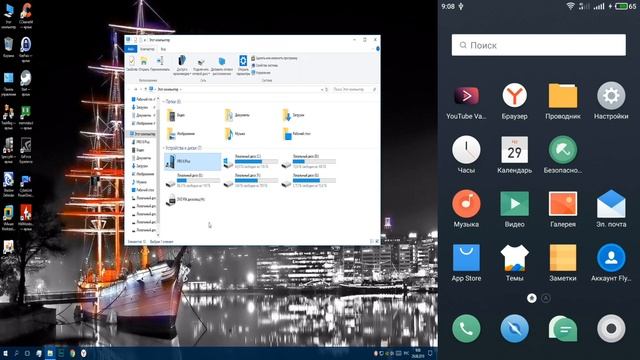Select Локальный диск (D:) drive
Image resolution: width=640 pixels, height=360 pixels.
tap(309, 162)
